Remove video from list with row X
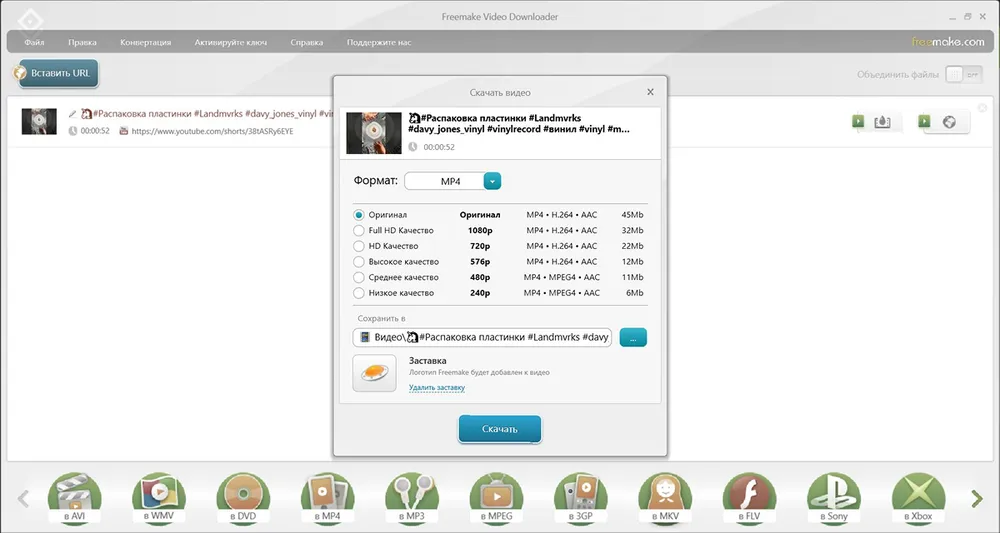The height and width of the screenshot is (533, 1000). point(983,108)
